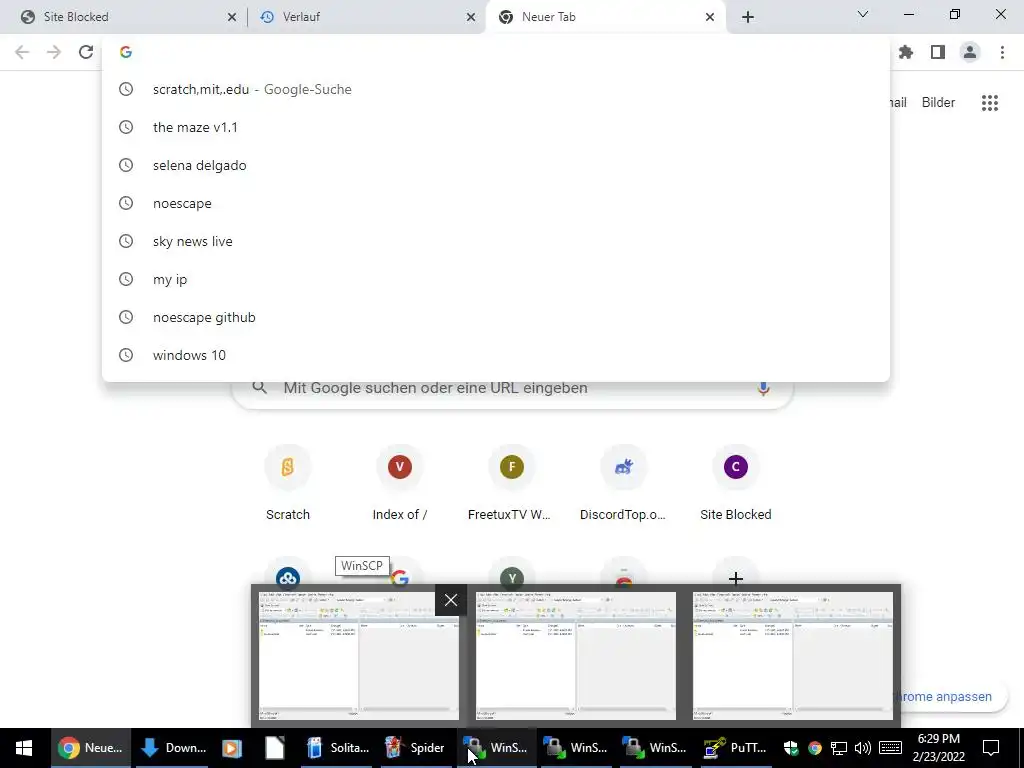
Task: Open the Scratch shortcut tile
Action: coord(287,484)
